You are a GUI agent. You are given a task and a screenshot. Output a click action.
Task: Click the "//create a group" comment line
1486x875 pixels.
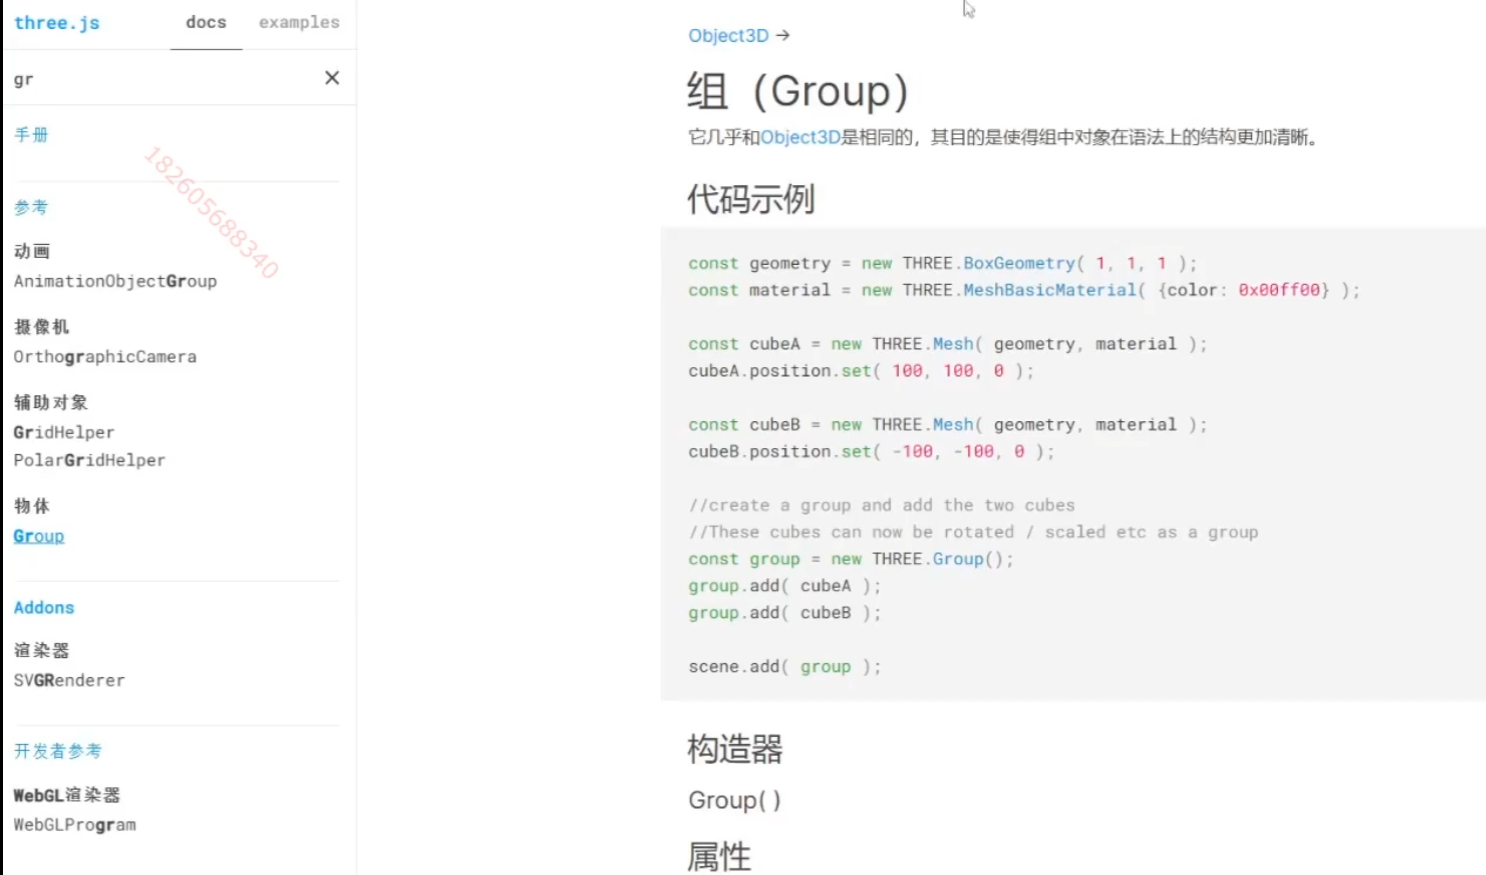pos(881,506)
